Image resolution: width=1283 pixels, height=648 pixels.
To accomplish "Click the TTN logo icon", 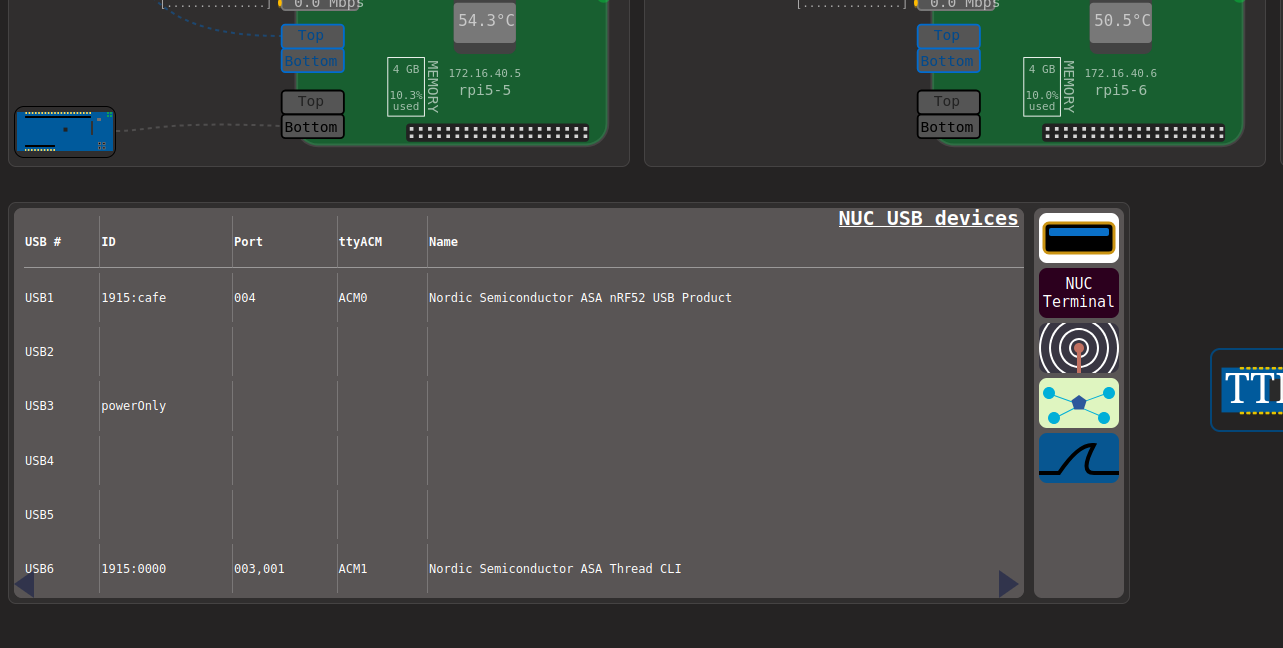I will tap(1248, 390).
